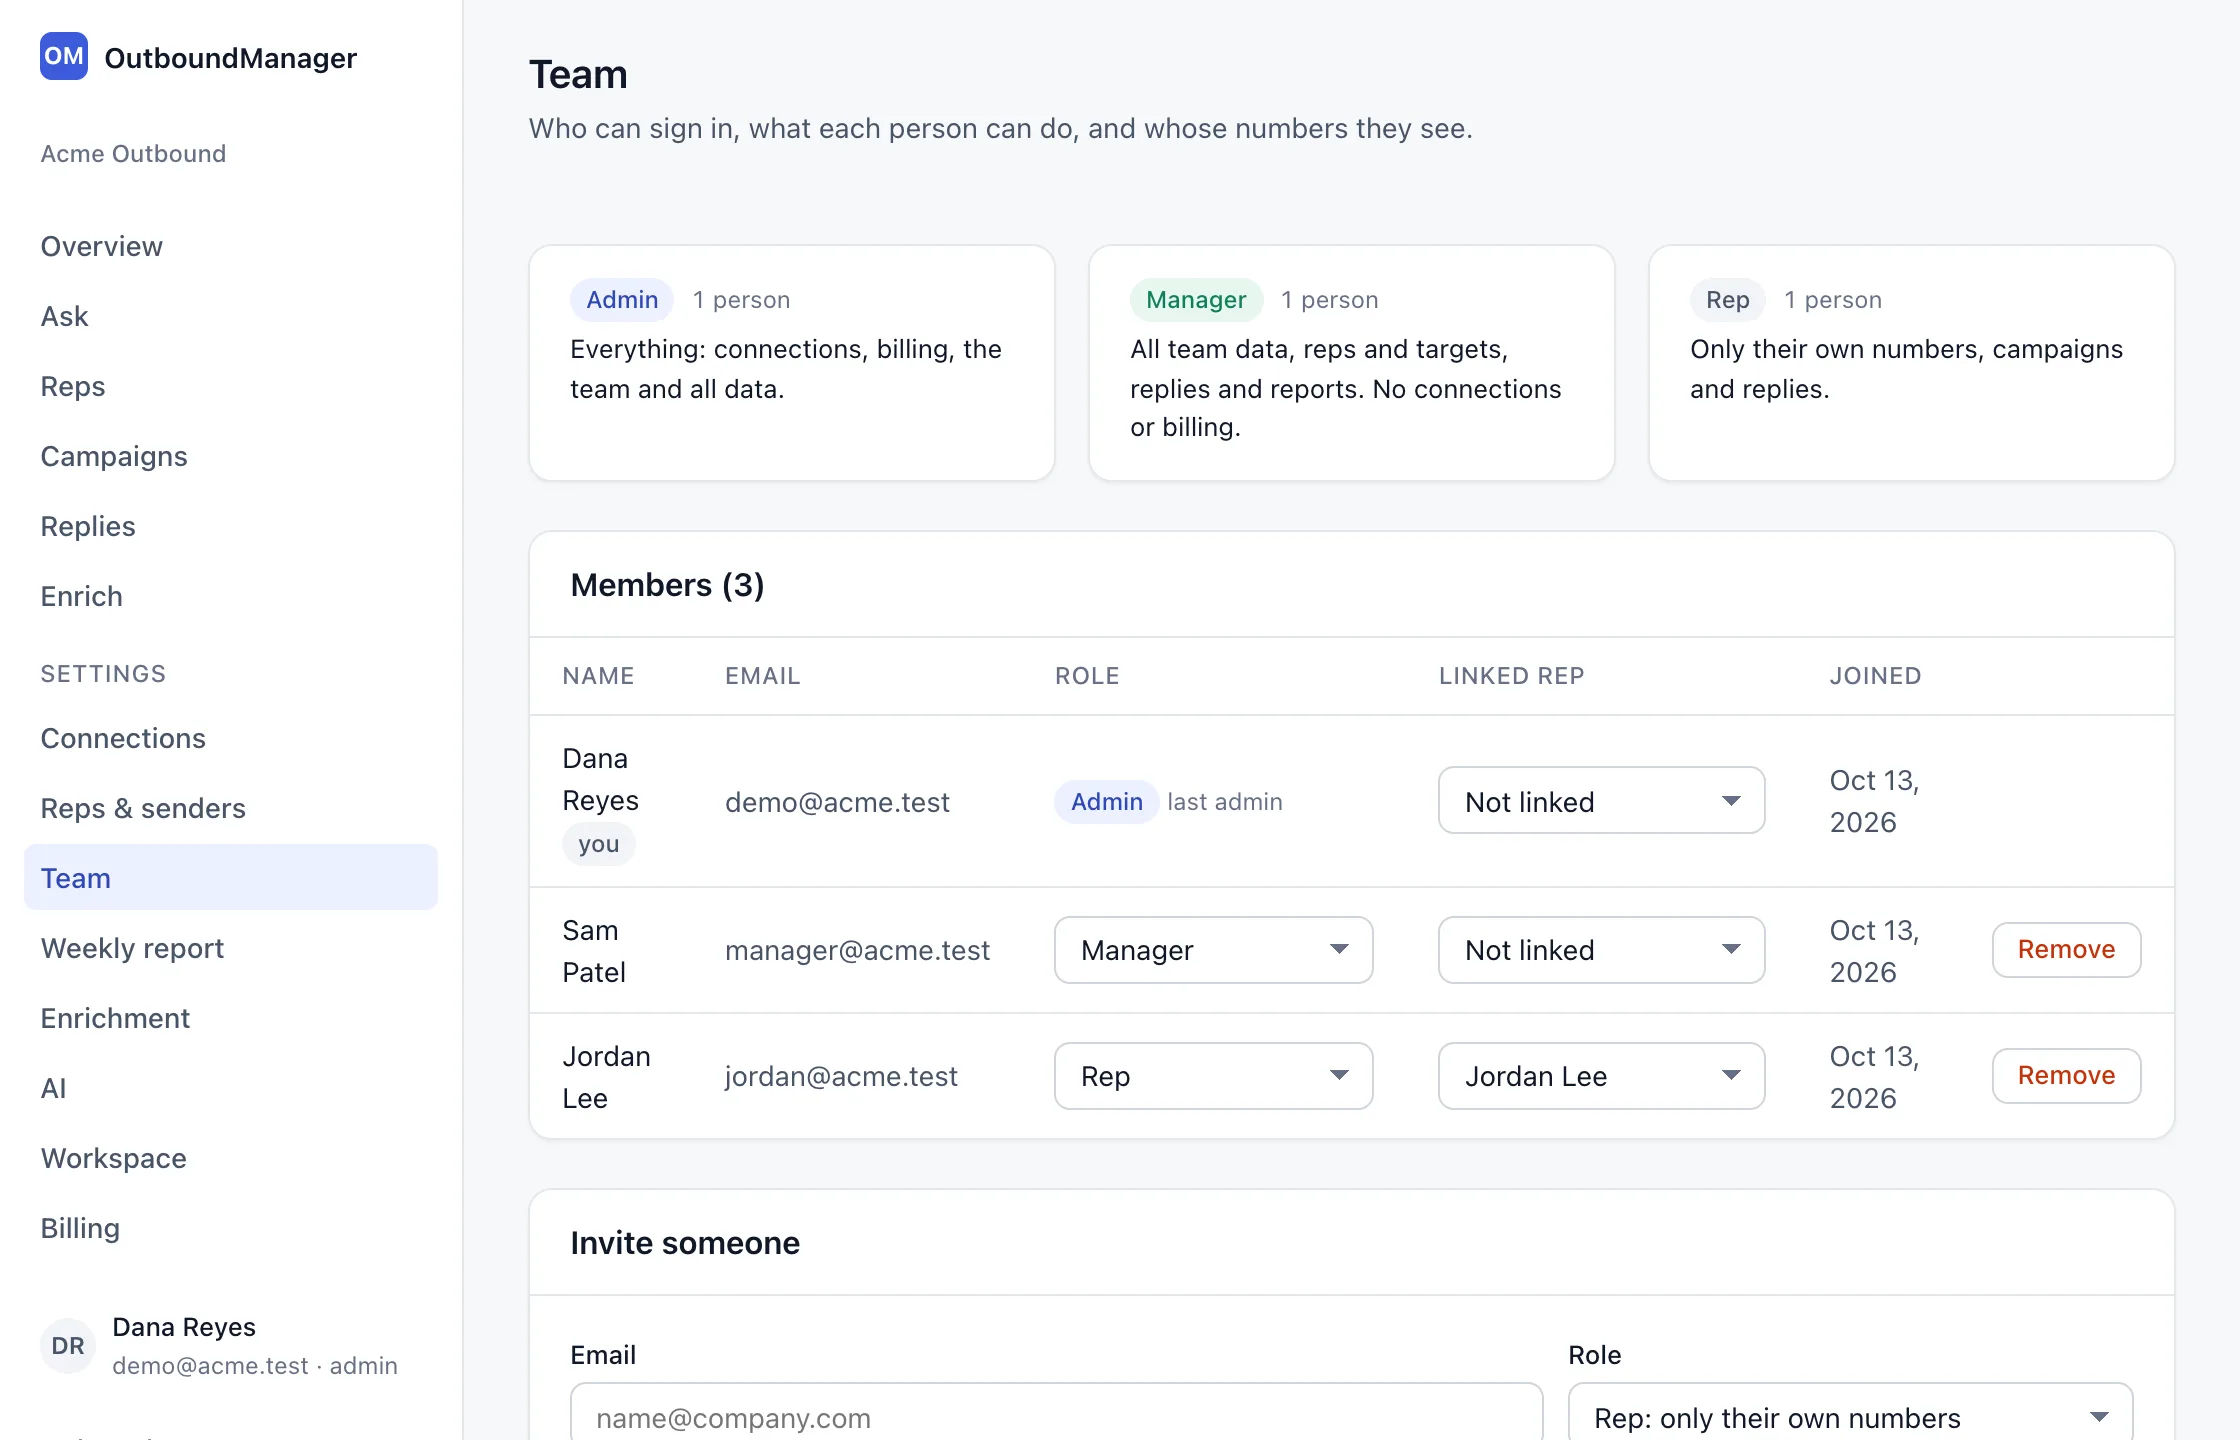Click the DR user avatar
Screen dimensions: 2240x1440
coord(68,1346)
